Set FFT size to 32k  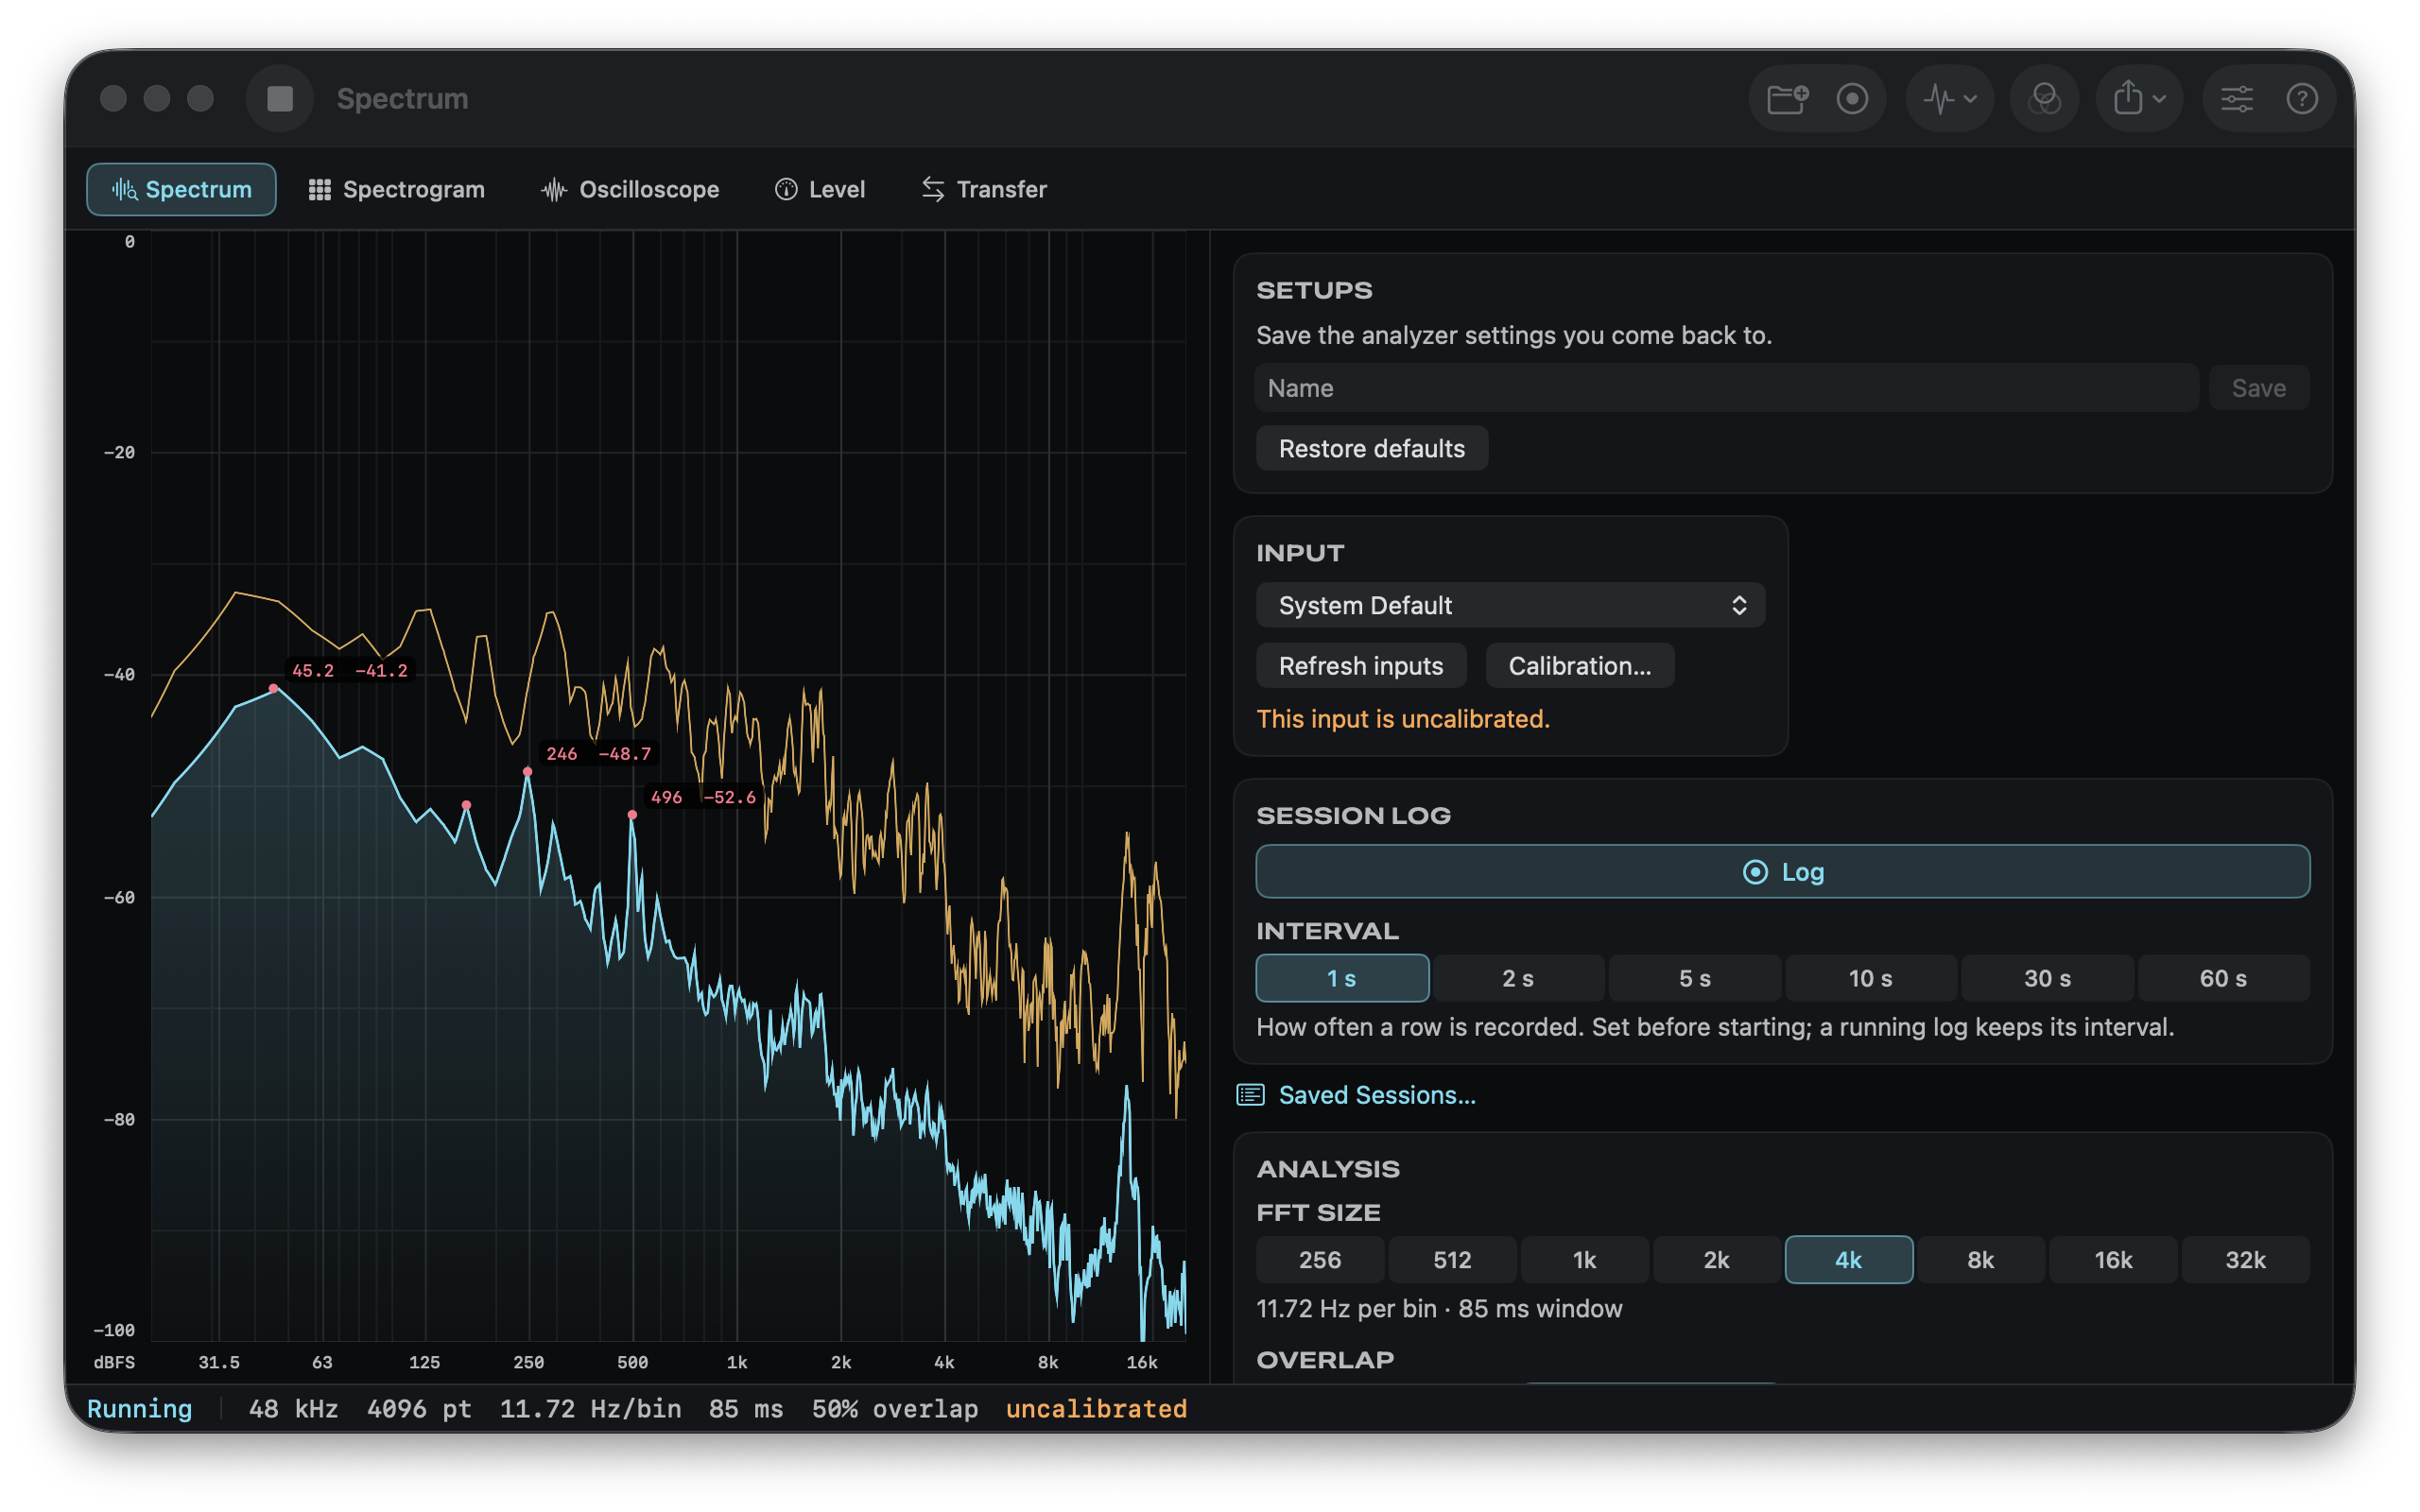[2246, 1259]
